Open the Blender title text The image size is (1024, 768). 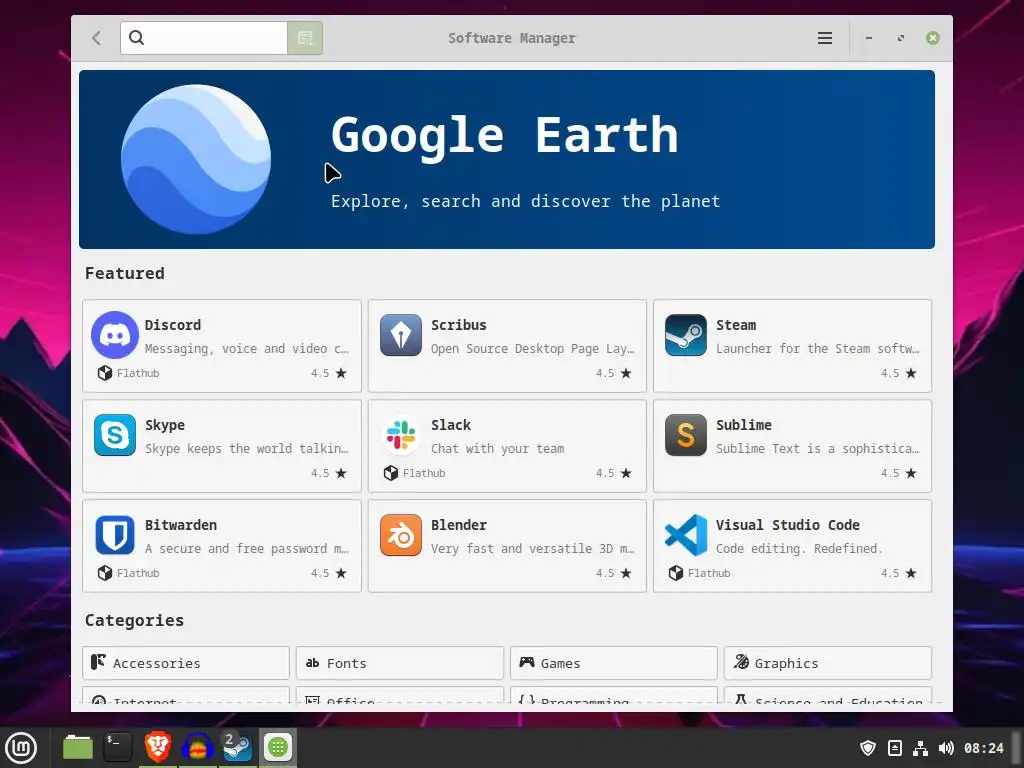[458, 525]
